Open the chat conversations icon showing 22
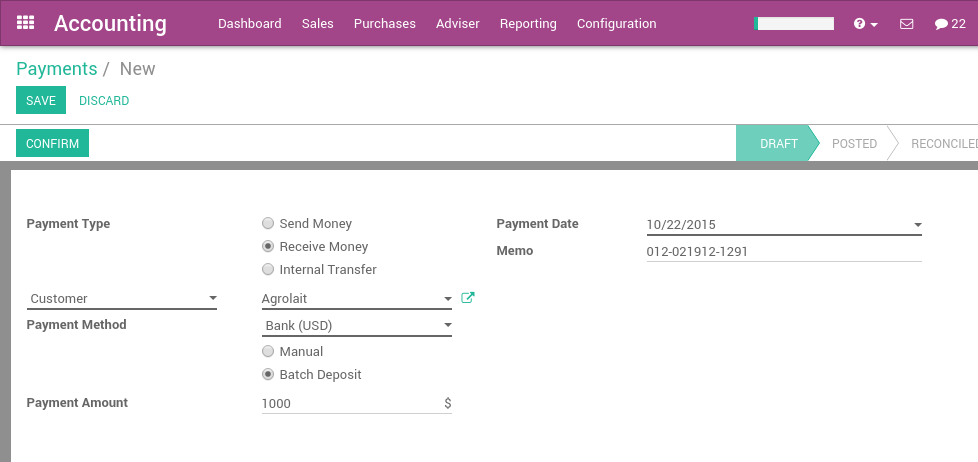 (x=950, y=24)
